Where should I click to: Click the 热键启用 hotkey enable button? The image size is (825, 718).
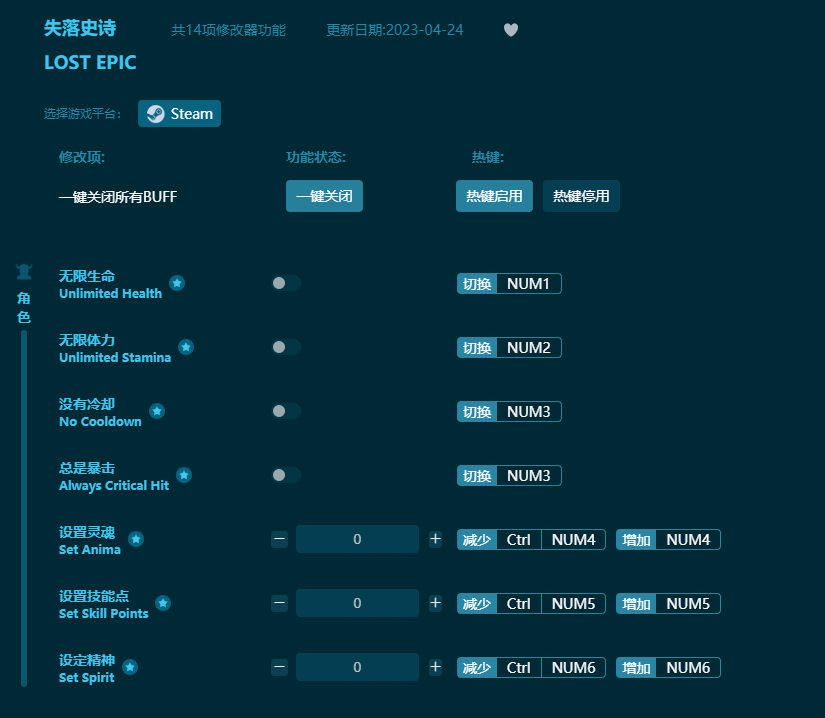pos(494,196)
